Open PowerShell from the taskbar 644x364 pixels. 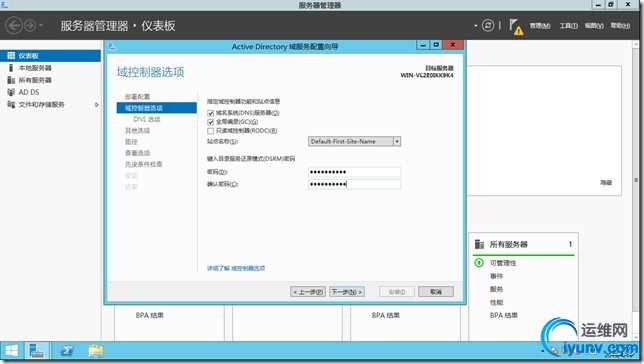click(67, 351)
